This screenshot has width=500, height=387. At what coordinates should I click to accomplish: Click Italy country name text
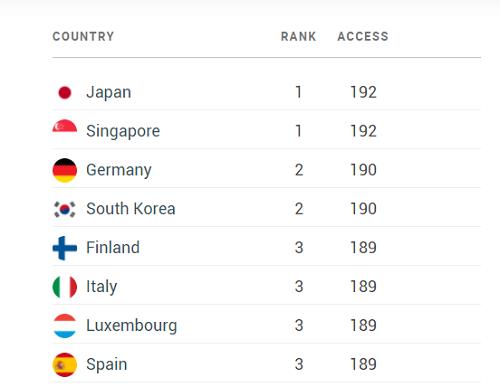tap(102, 287)
